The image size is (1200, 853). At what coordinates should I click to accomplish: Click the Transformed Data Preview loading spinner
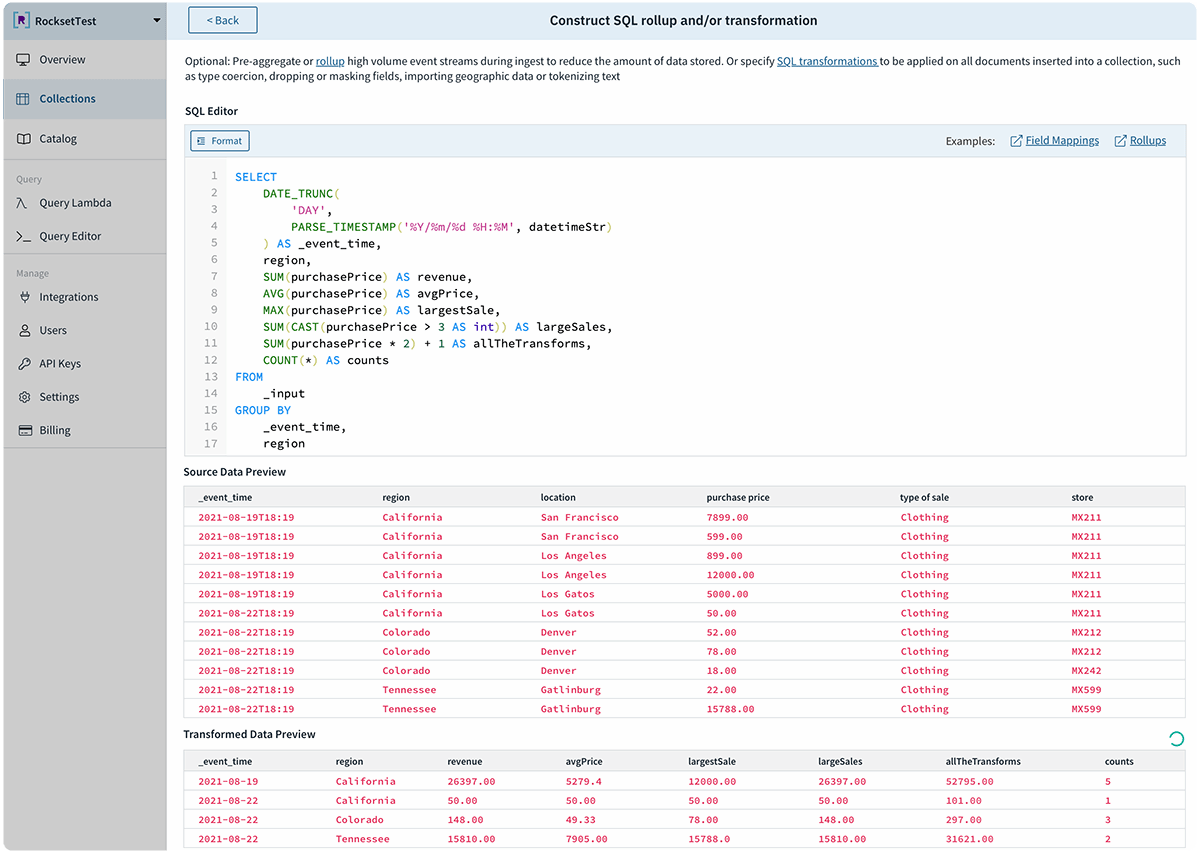click(1176, 739)
